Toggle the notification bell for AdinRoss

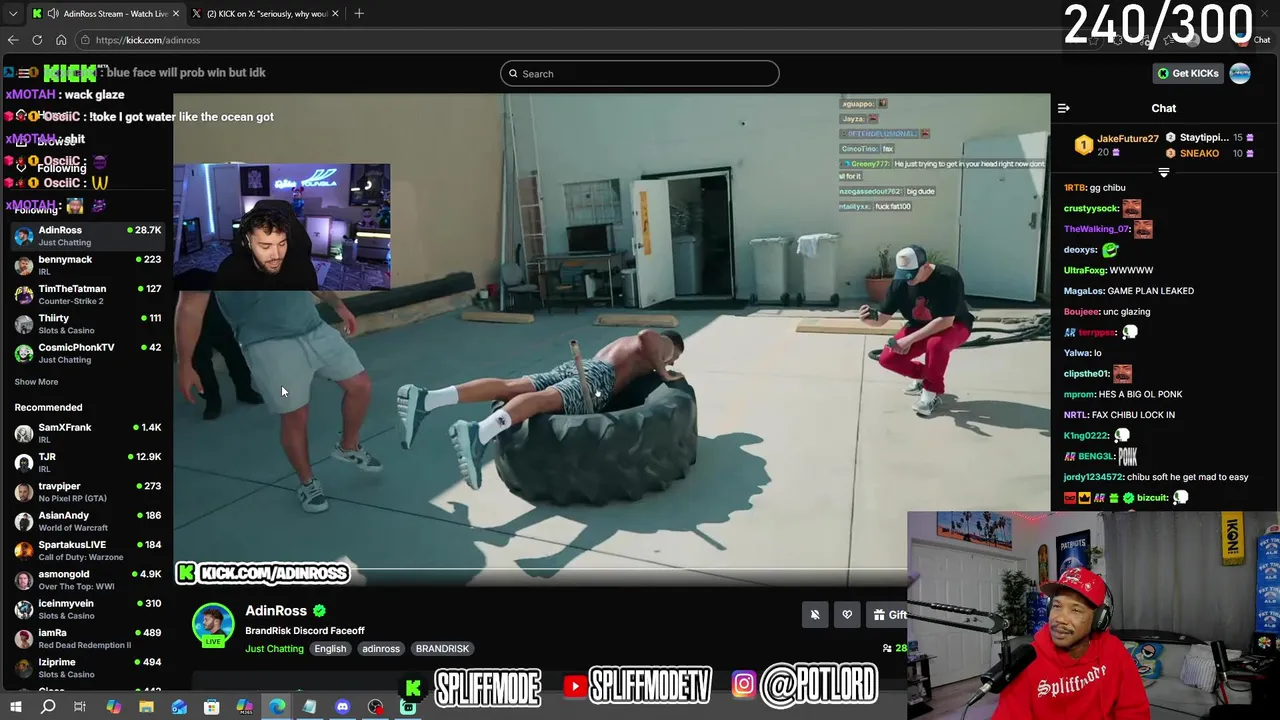815,615
